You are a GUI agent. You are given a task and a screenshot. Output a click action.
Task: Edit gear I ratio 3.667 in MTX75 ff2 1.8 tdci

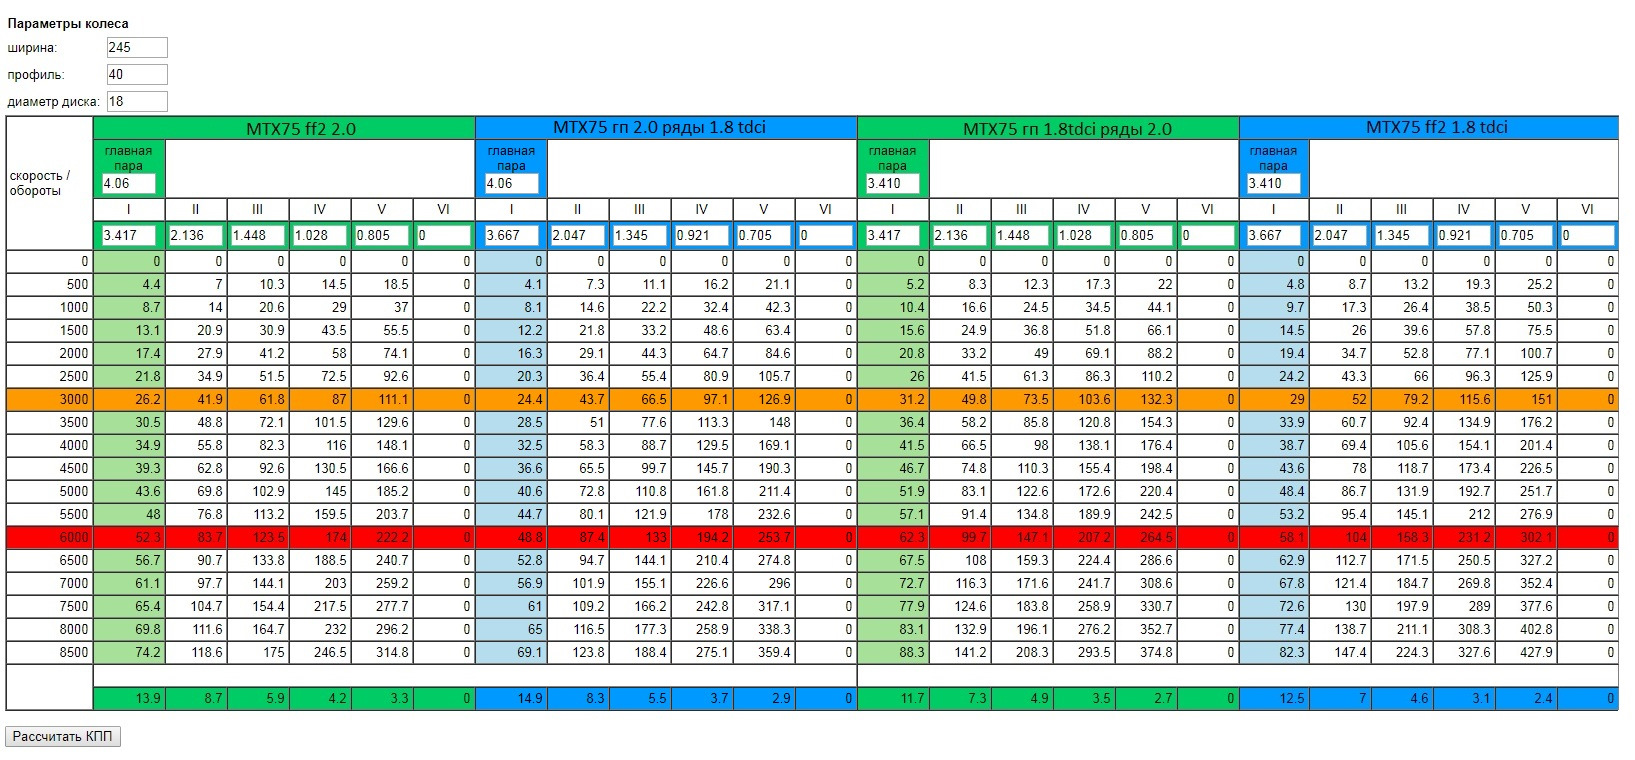1274,236
